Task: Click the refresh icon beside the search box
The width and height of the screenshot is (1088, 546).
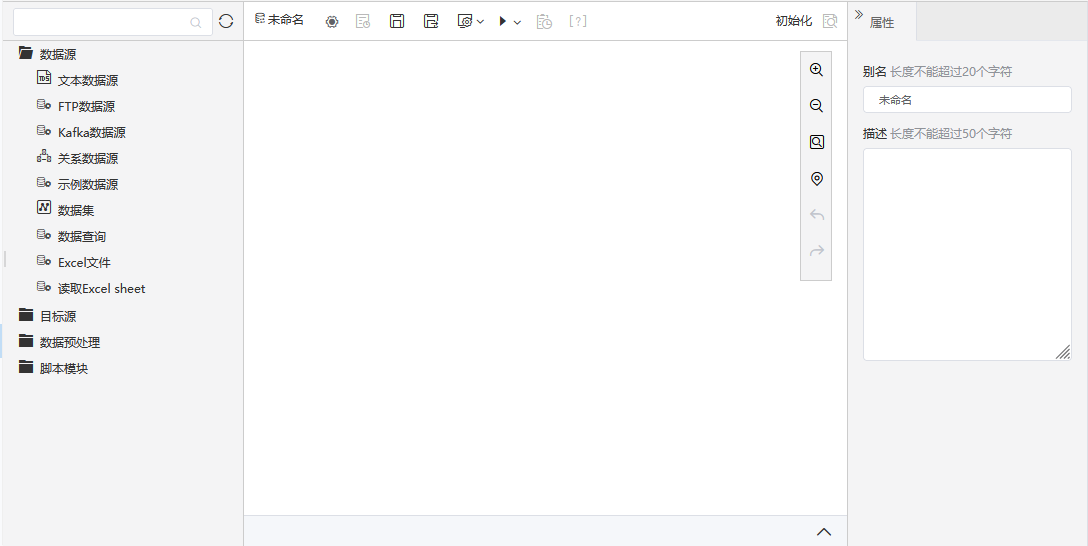Action: (226, 22)
